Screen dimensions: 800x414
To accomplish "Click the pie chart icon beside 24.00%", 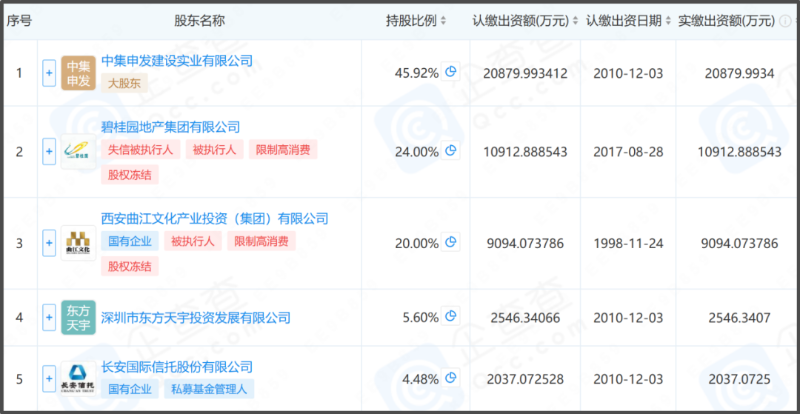I will tap(451, 151).
